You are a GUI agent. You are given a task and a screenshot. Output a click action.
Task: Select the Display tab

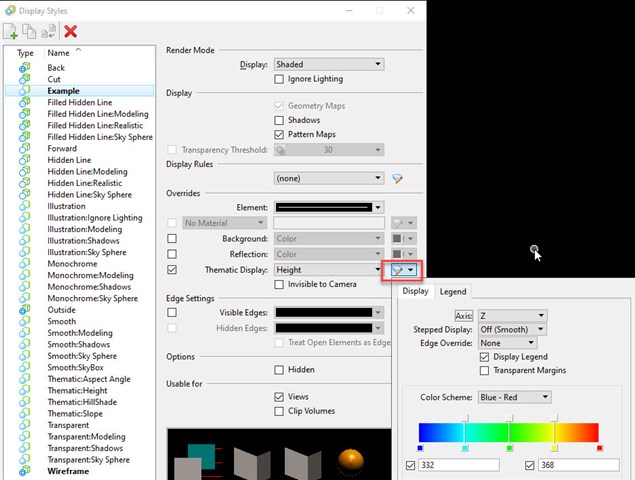(415, 292)
